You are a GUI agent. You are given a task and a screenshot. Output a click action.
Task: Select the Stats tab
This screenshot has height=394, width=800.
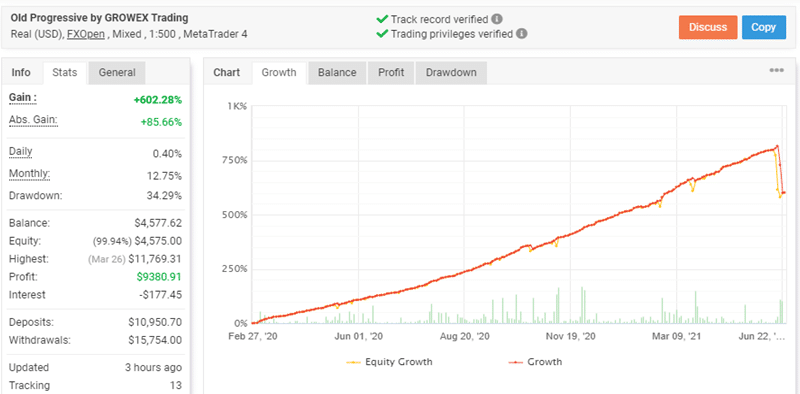65,72
